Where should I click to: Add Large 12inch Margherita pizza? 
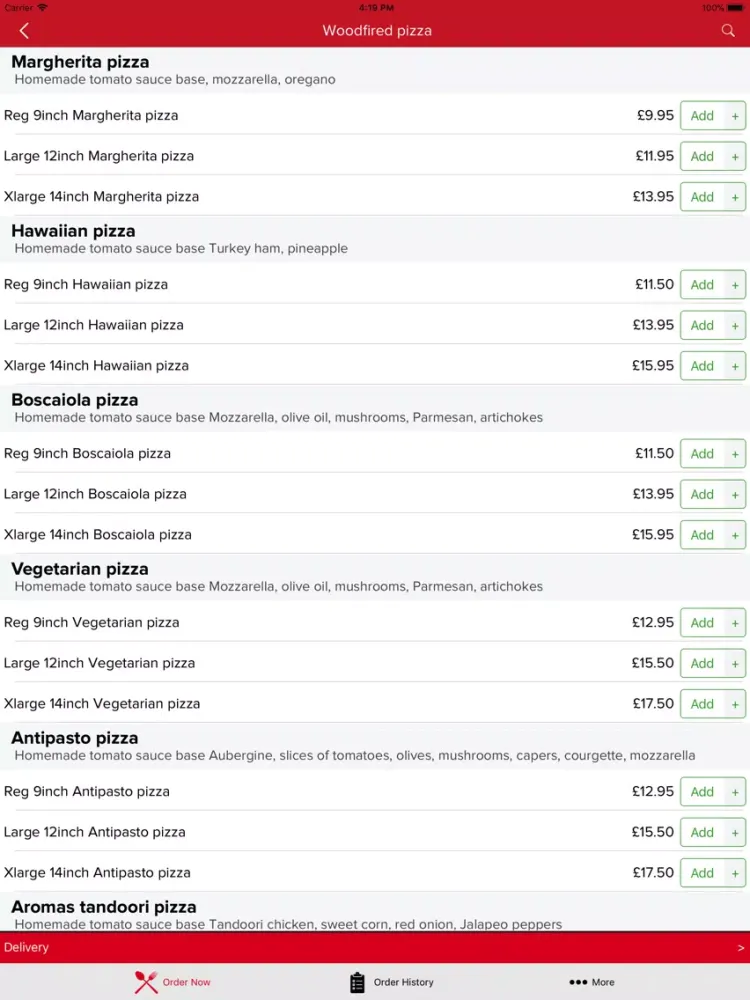[x=702, y=156]
